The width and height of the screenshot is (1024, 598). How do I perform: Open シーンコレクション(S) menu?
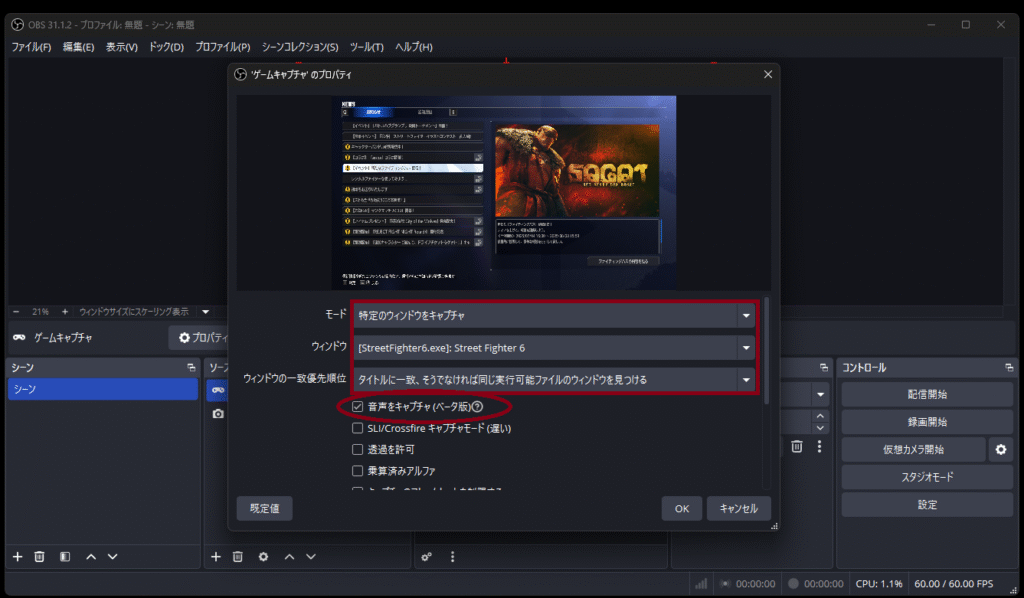tap(300, 47)
